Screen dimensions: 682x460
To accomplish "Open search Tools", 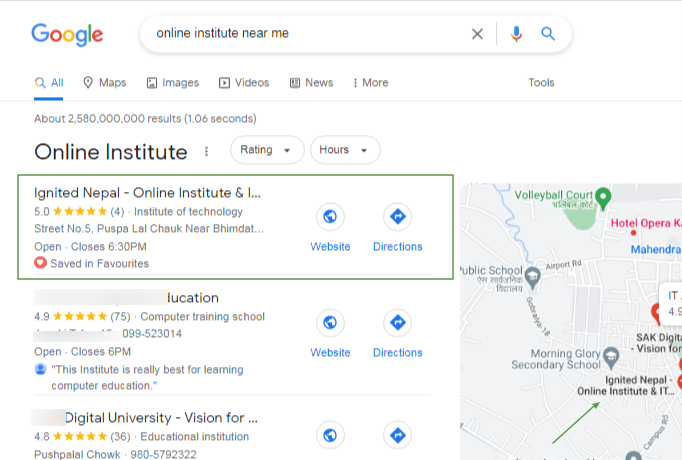I will click(x=541, y=83).
